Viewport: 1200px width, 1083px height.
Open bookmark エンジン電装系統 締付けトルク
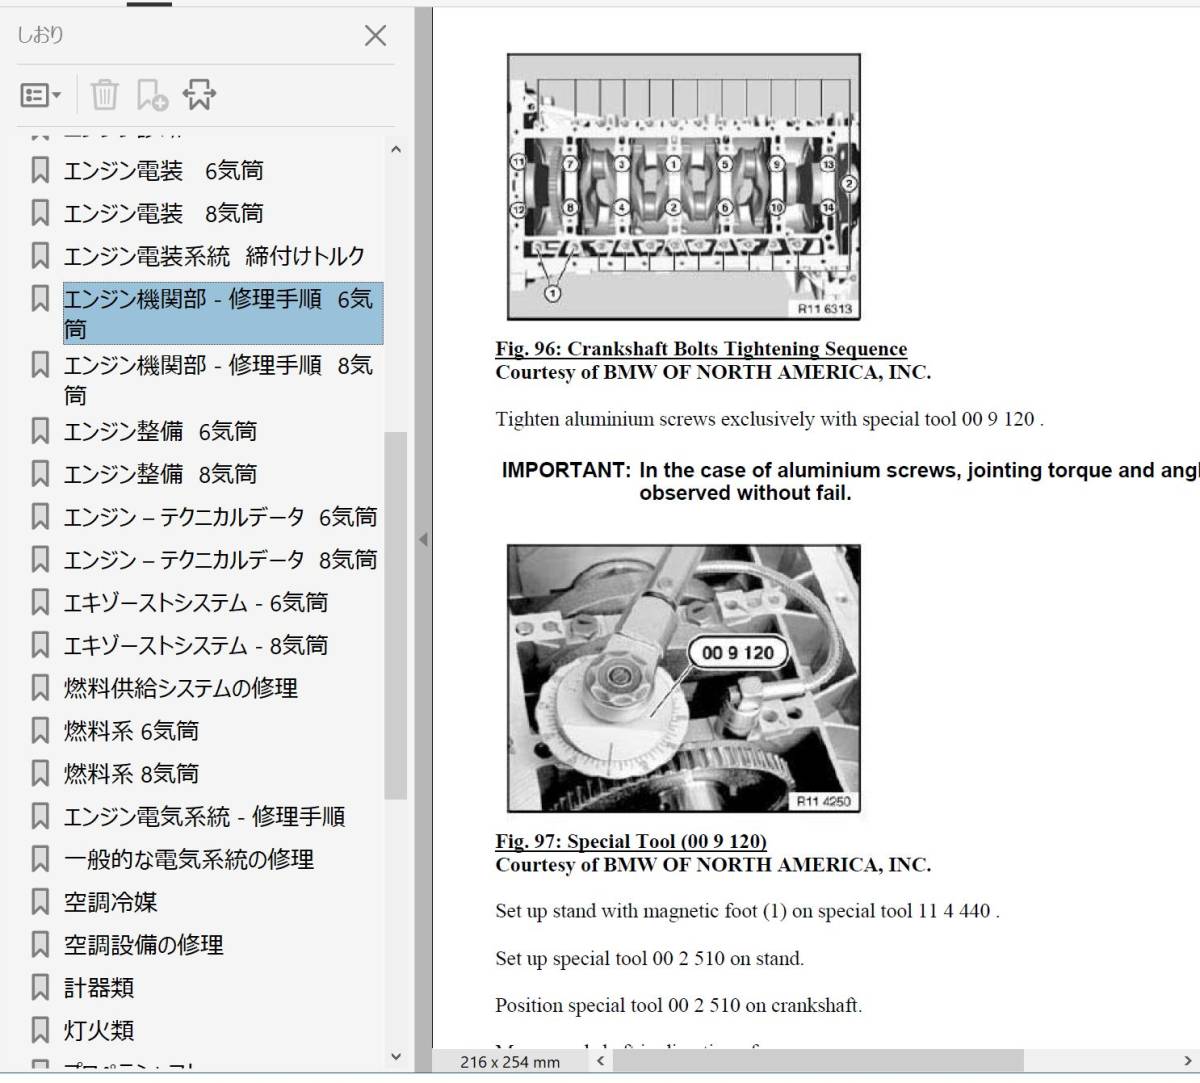point(214,257)
